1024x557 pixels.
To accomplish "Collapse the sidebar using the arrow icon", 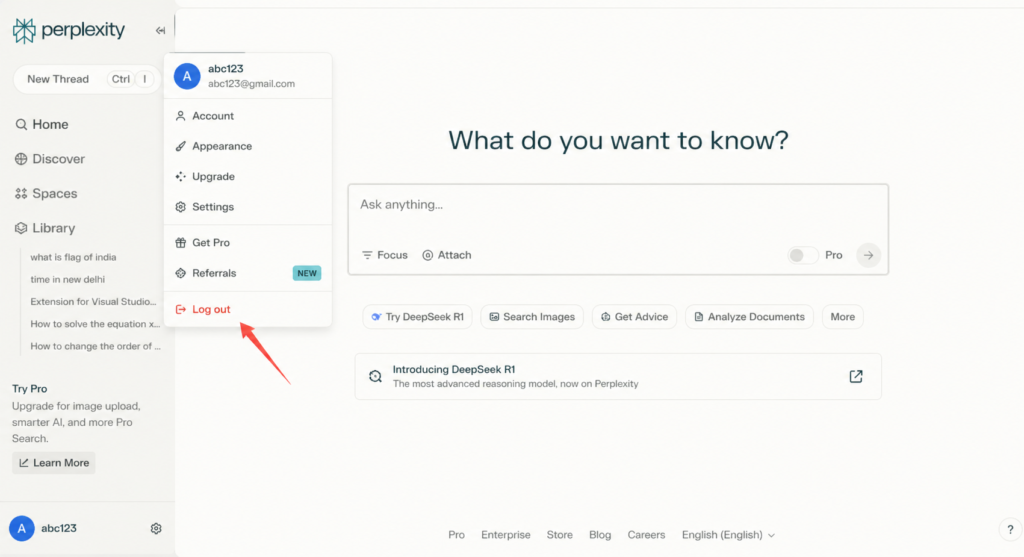I will tap(160, 31).
